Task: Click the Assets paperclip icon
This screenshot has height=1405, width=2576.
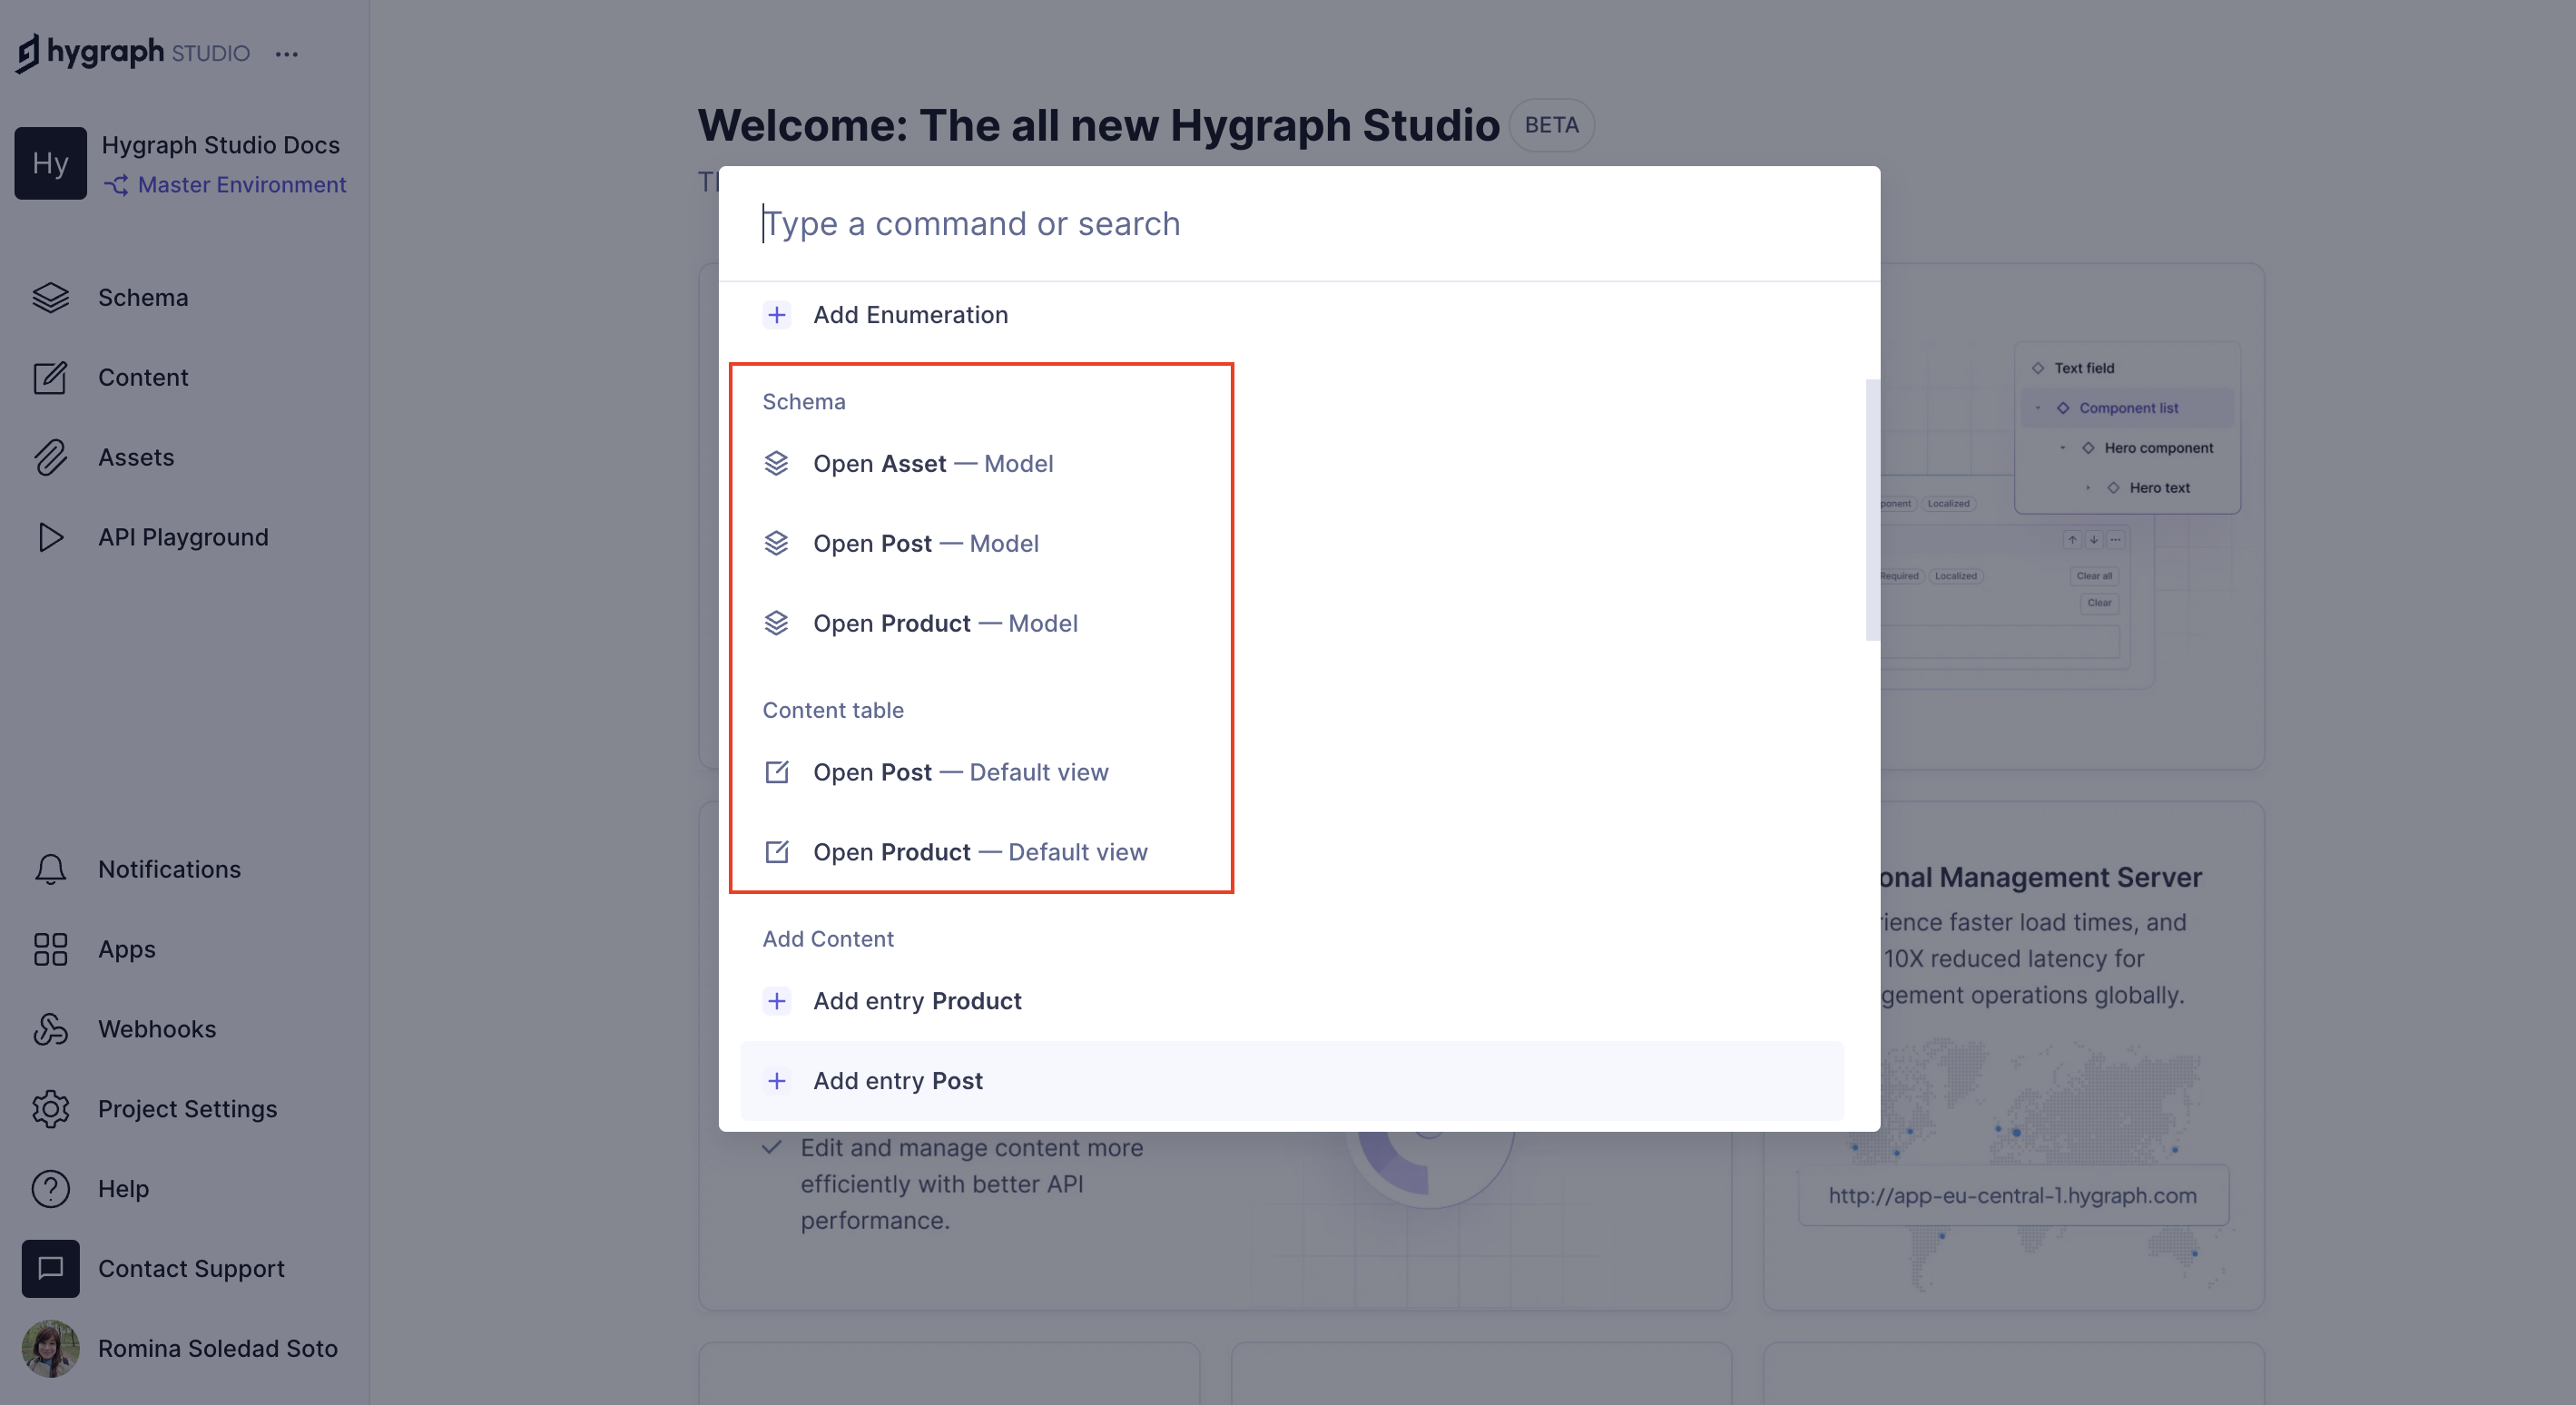Action: (x=50, y=458)
